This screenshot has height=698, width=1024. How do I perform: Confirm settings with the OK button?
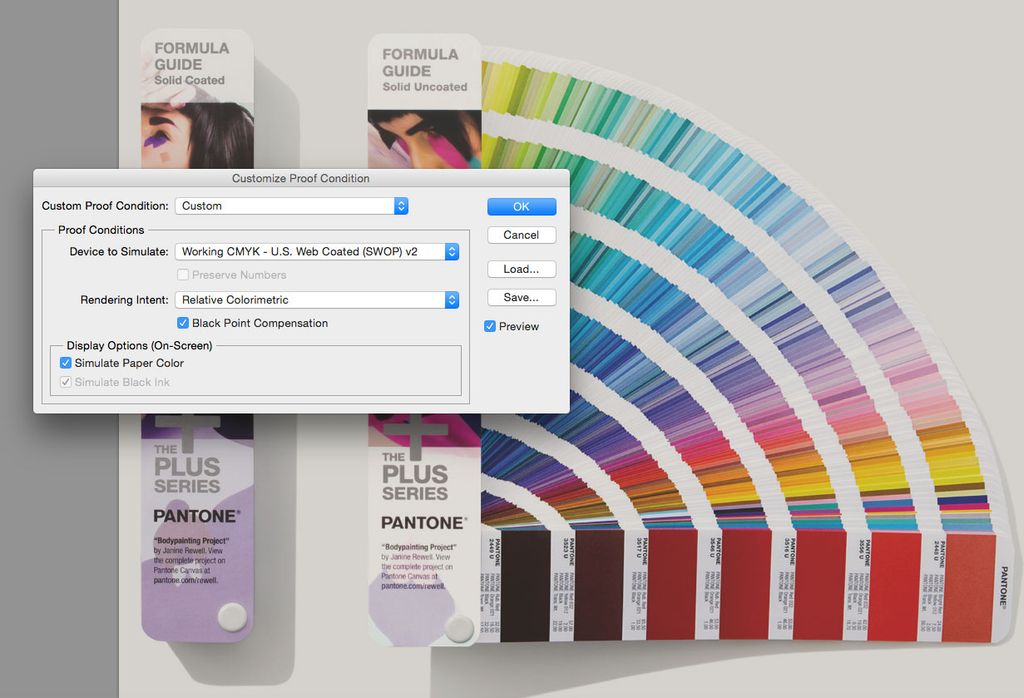(521, 206)
